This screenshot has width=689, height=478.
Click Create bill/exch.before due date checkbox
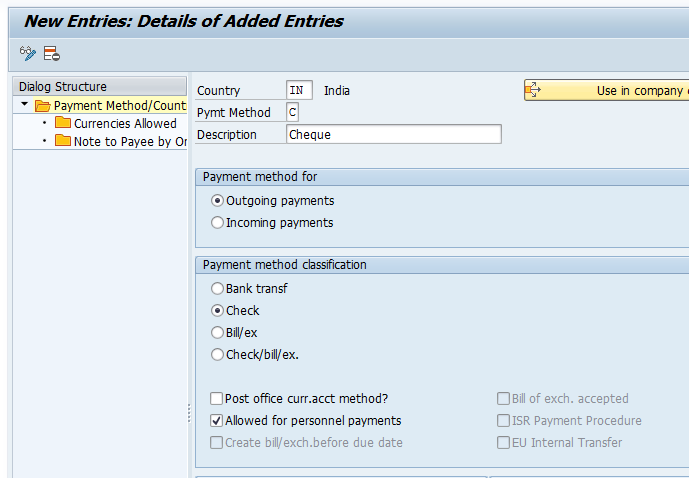tap(216, 442)
